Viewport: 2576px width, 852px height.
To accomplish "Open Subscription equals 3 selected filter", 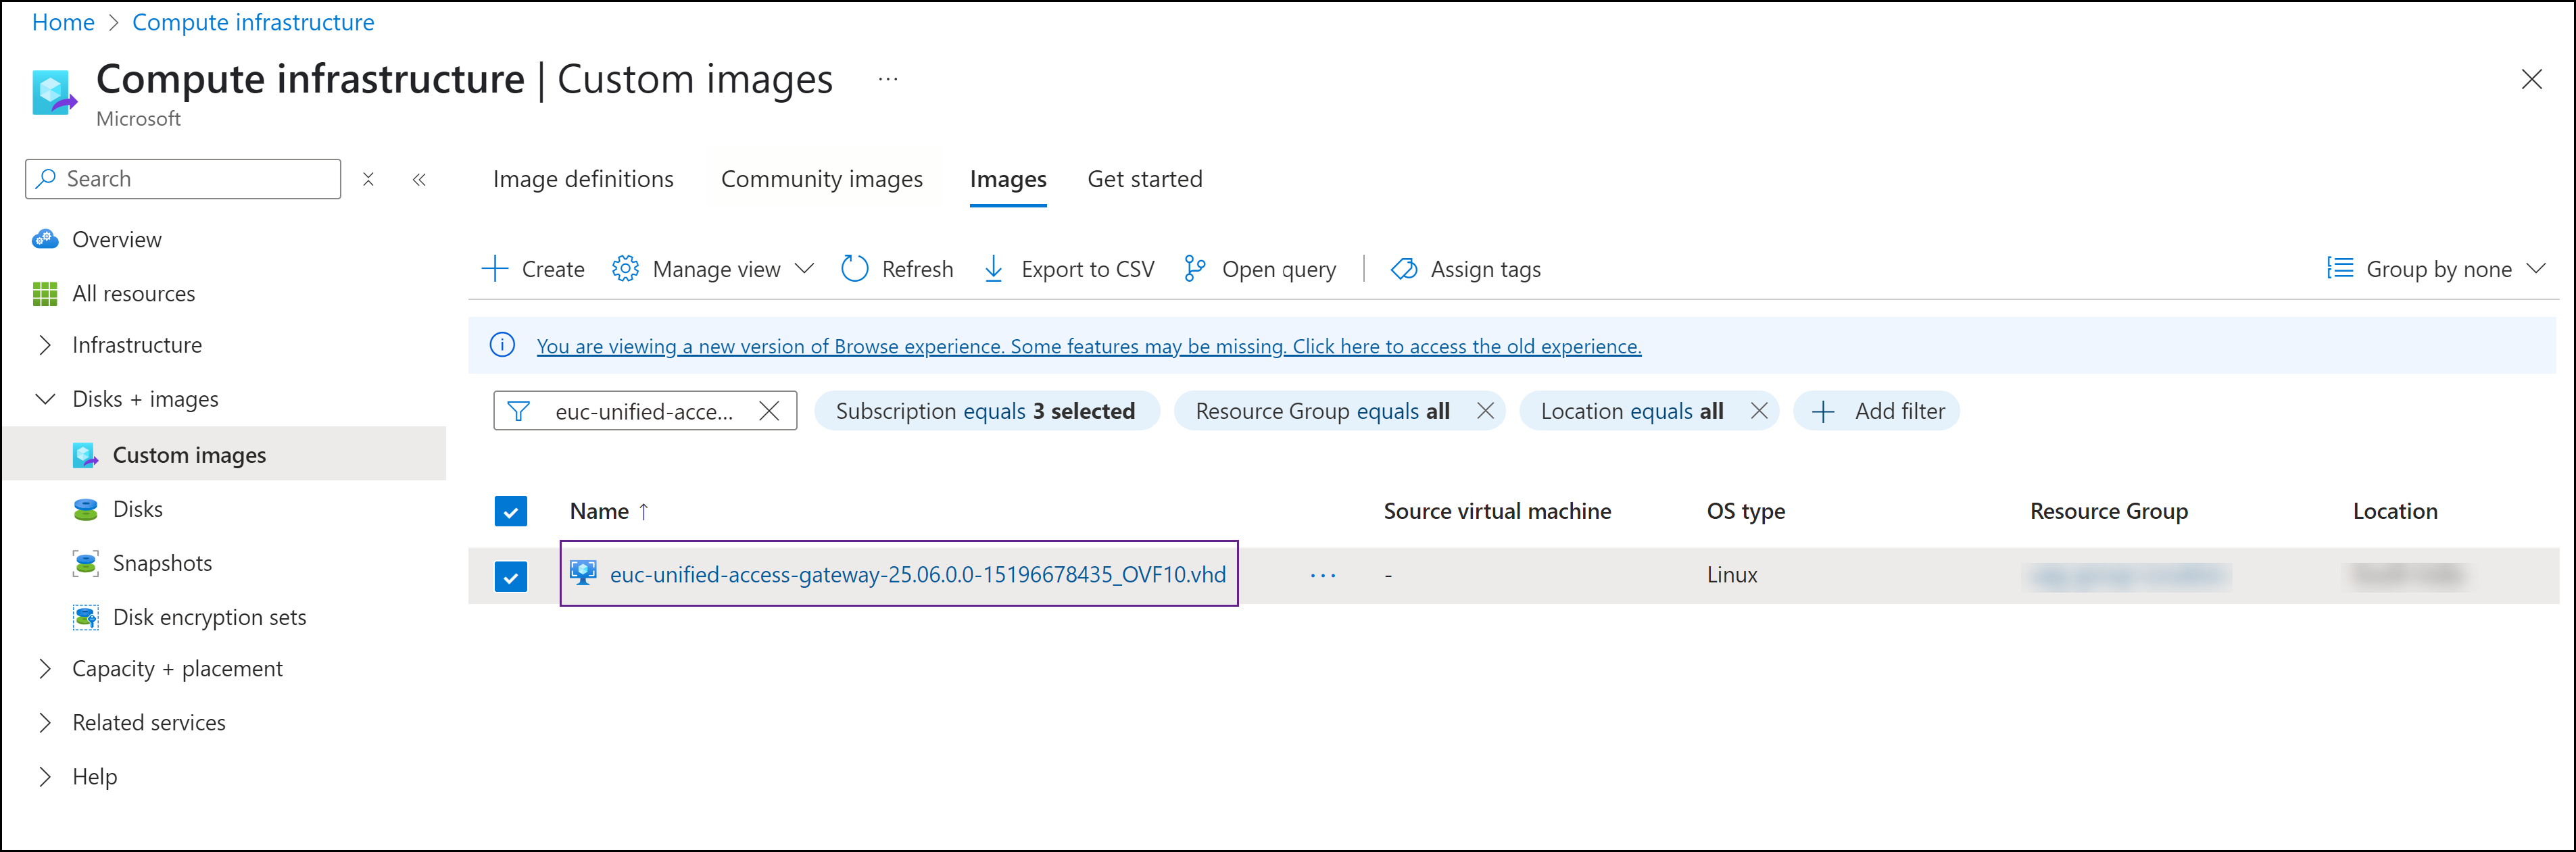I will 986,411.
